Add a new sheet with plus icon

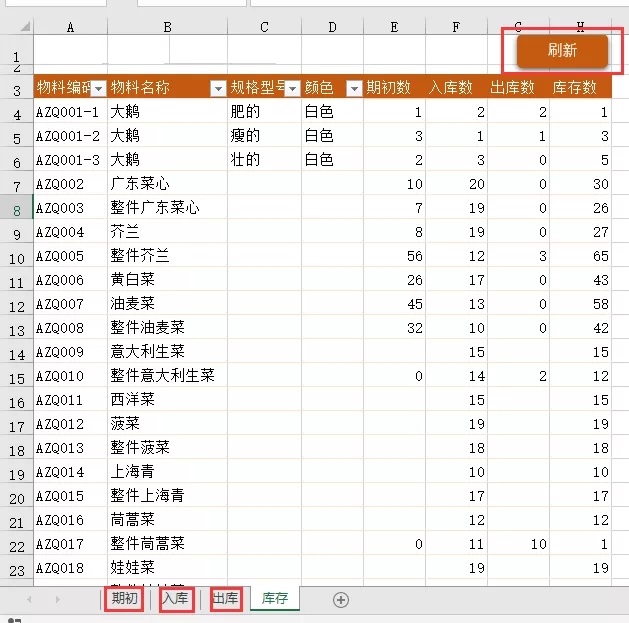341,600
